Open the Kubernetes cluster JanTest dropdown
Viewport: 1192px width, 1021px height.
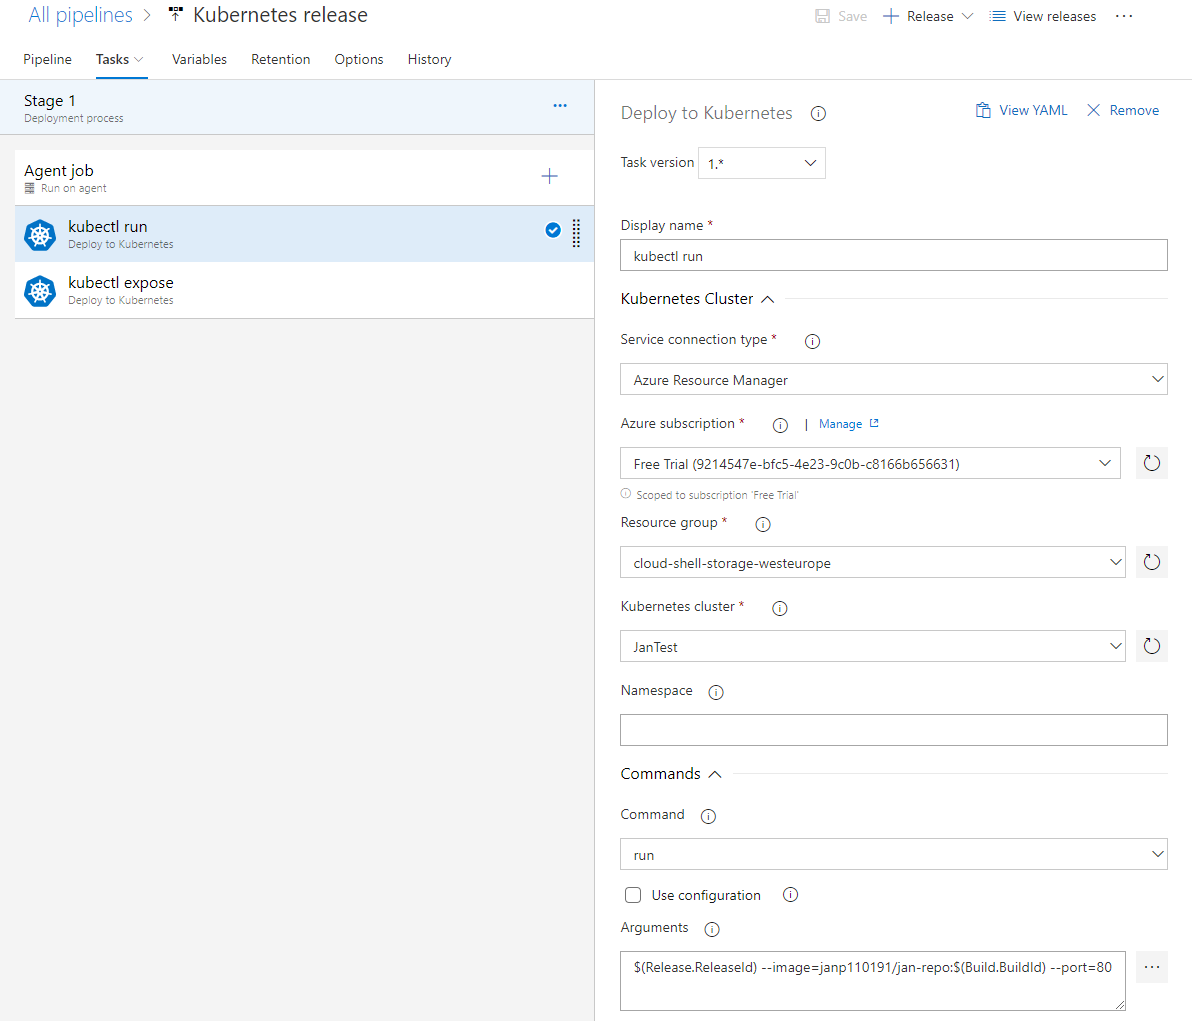tap(873, 646)
